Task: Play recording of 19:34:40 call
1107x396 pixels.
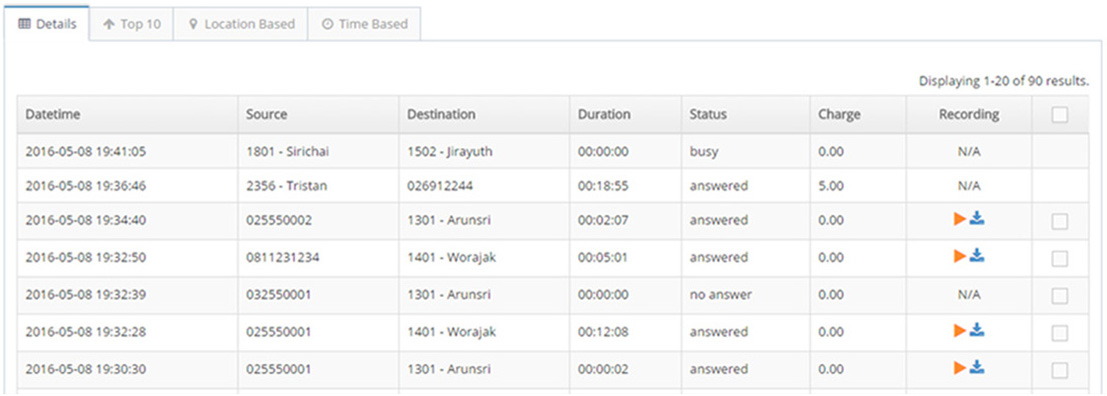Action: click(959, 219)
